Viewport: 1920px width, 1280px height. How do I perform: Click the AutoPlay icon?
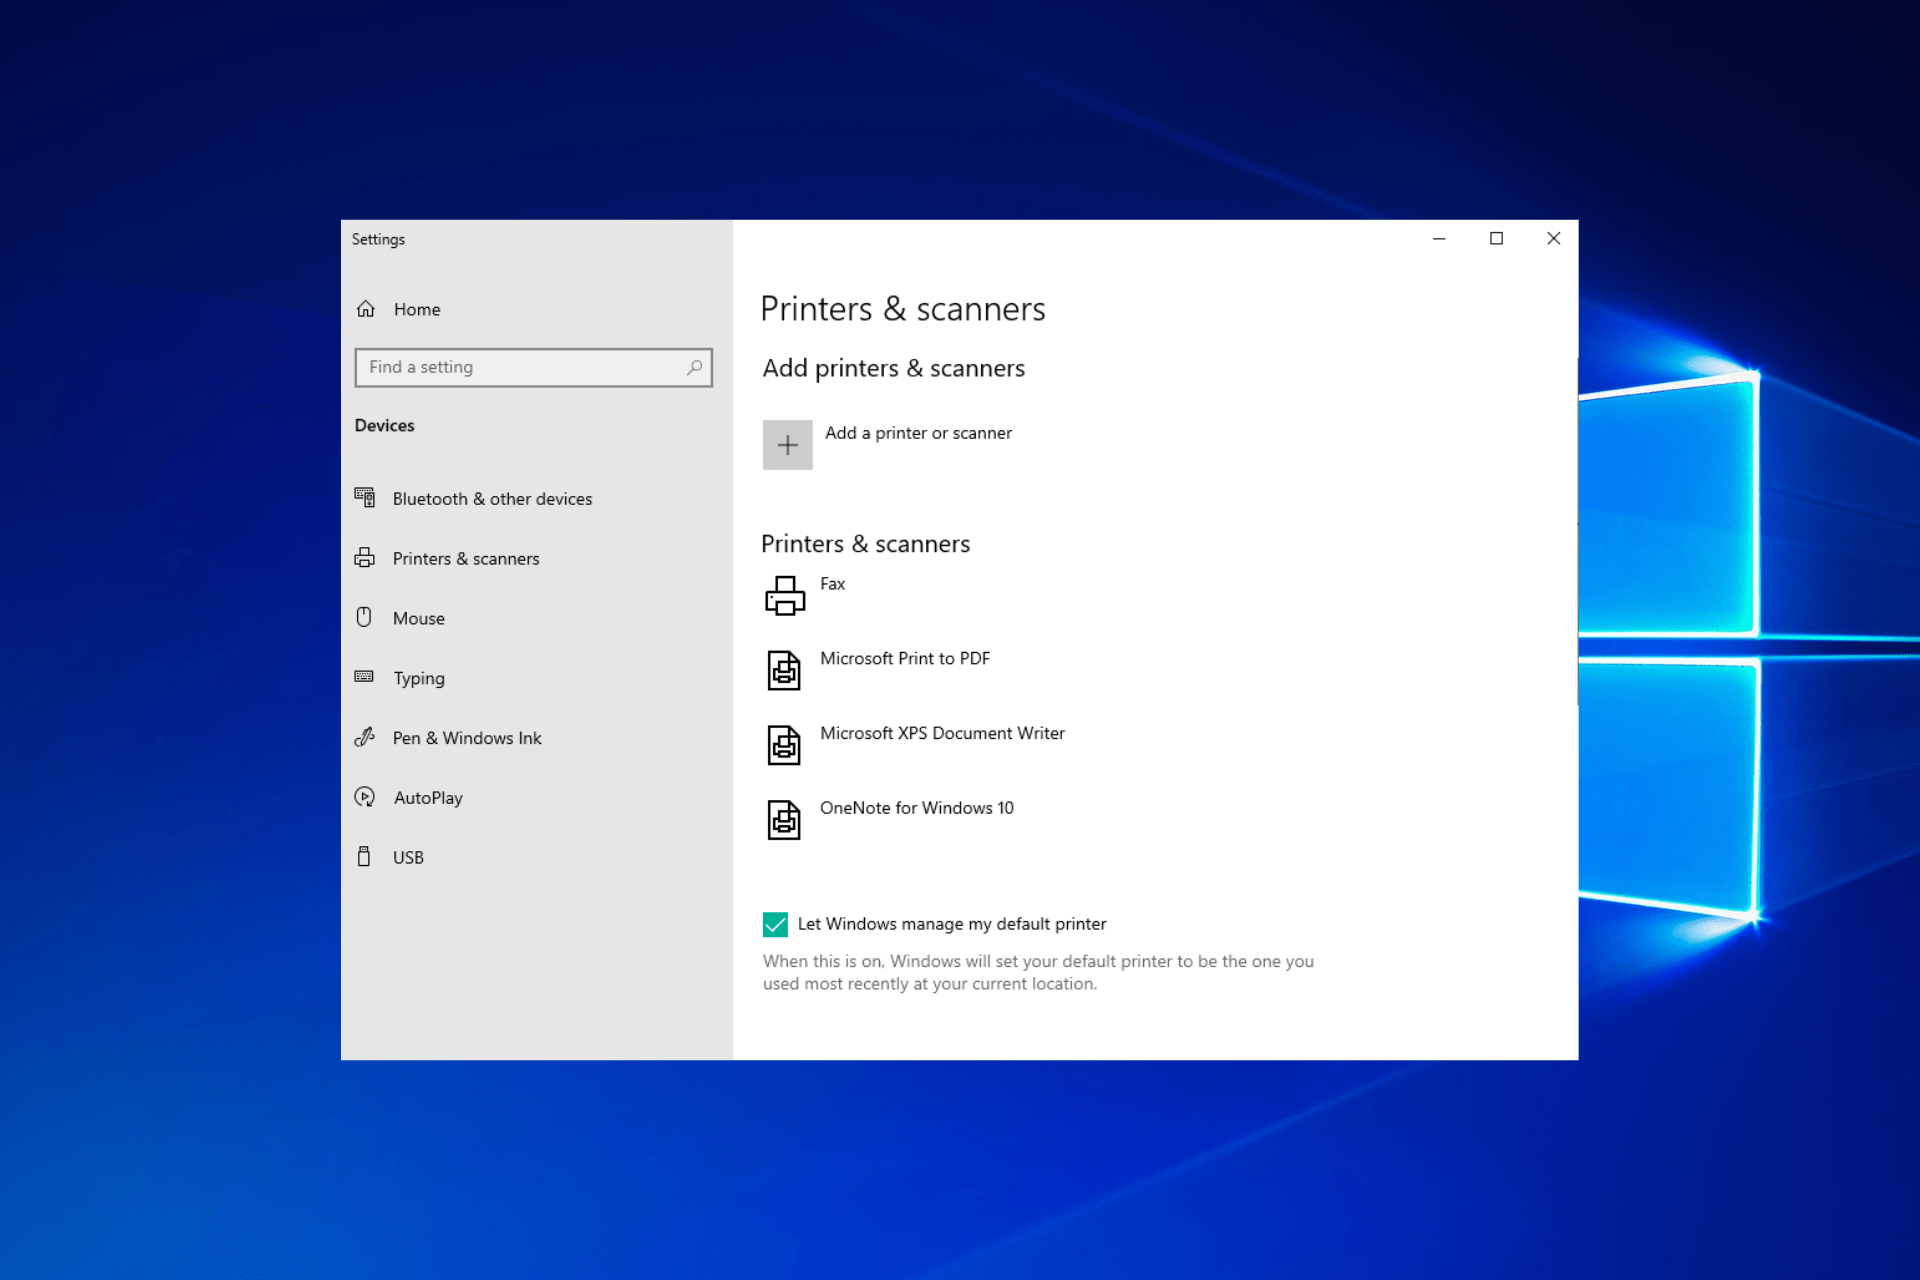(x=366, y=797)
